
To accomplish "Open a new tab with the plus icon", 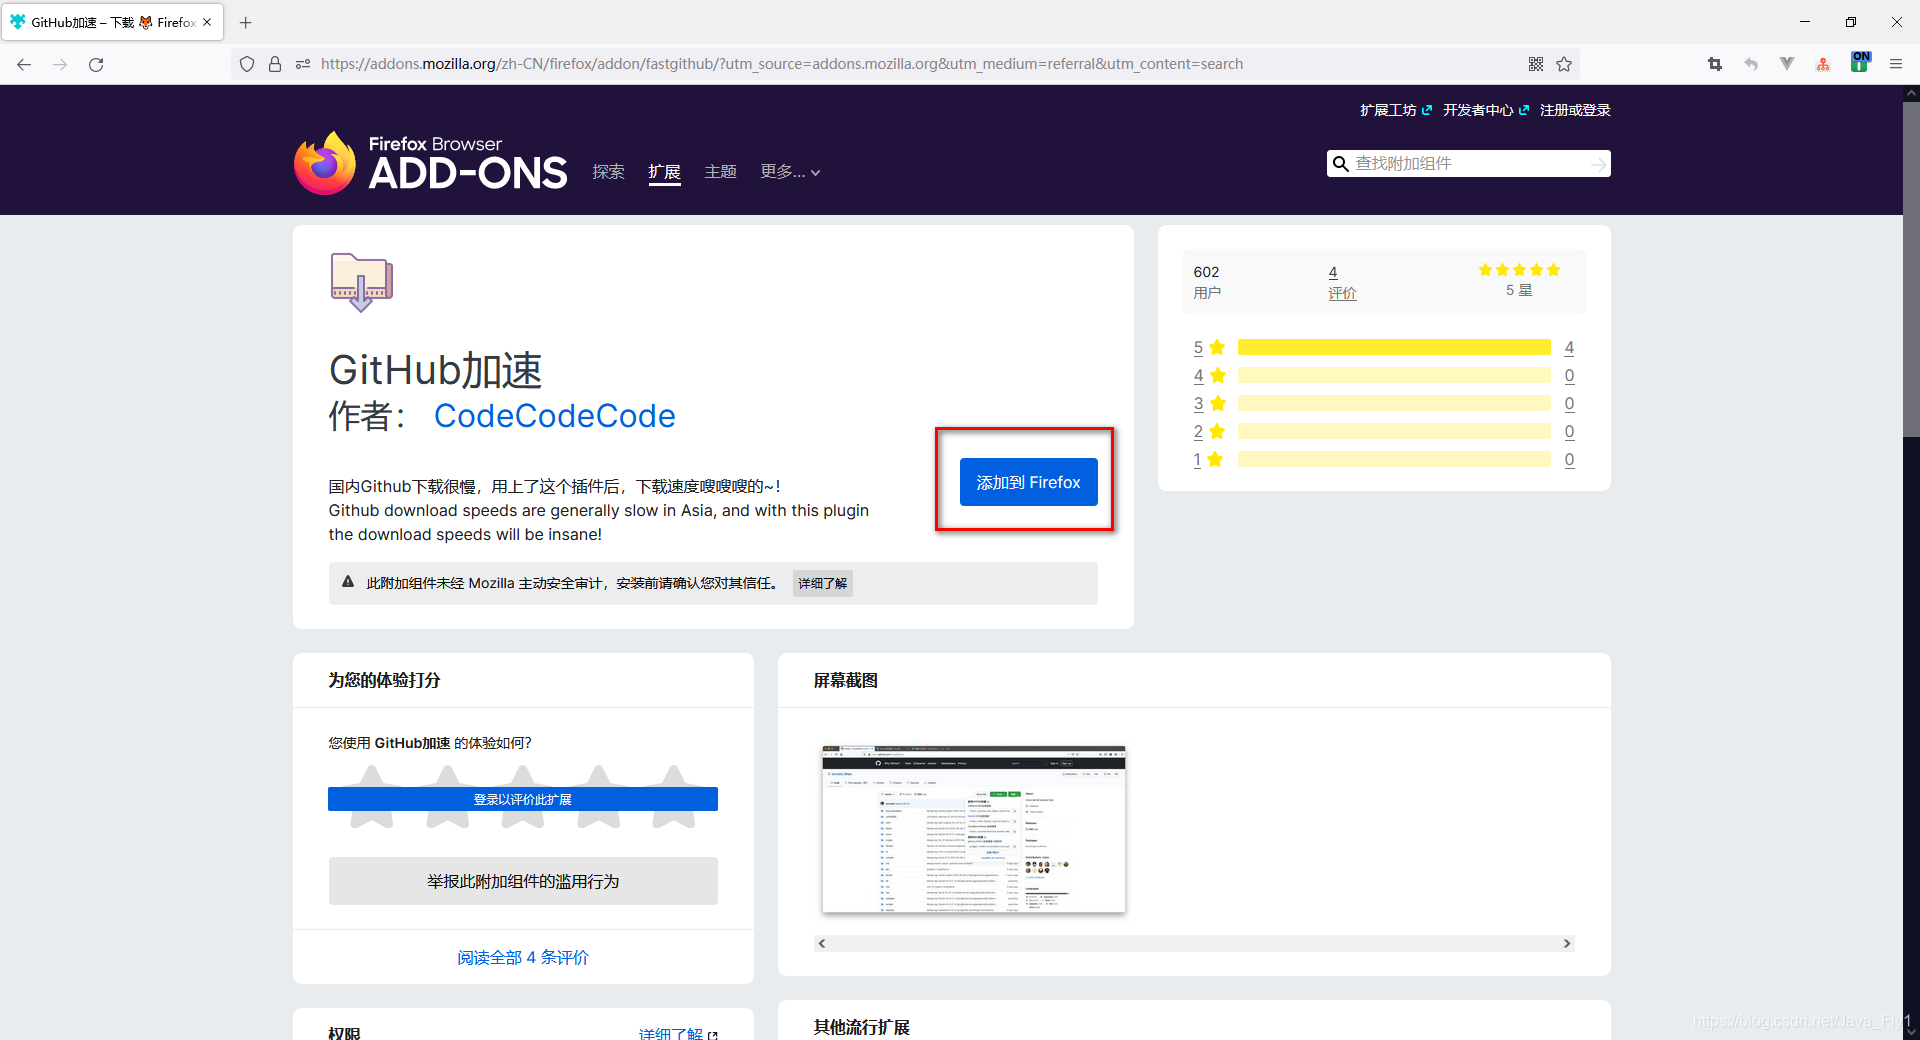I will click(246, 22).
